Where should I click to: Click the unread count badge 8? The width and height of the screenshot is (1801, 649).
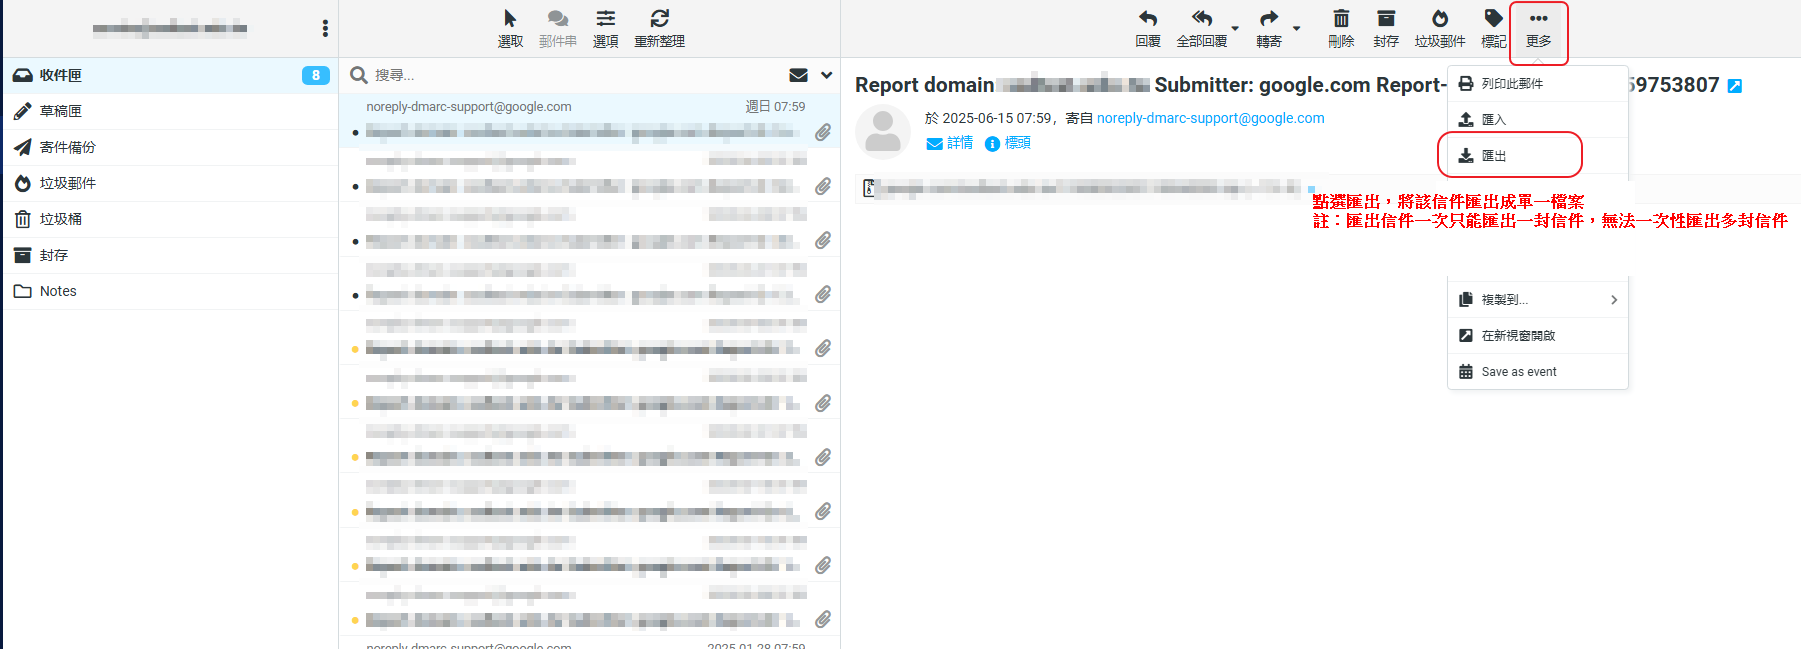click(316, 75)
